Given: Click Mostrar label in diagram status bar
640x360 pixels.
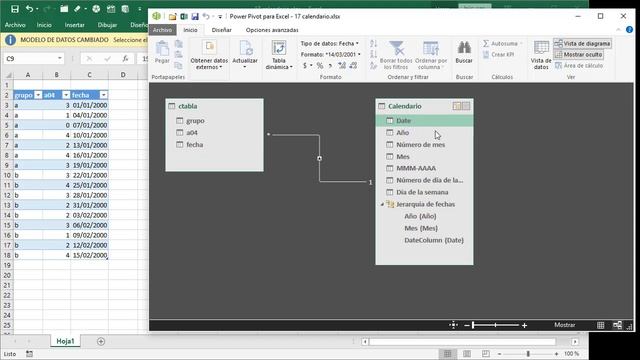Looking at the screenshot, I should click(x=565, y=325).
